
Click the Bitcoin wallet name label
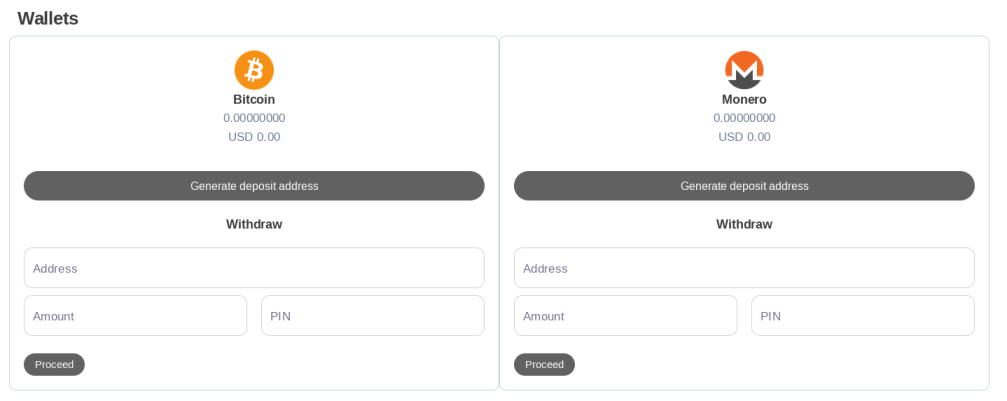pos(254,100)
